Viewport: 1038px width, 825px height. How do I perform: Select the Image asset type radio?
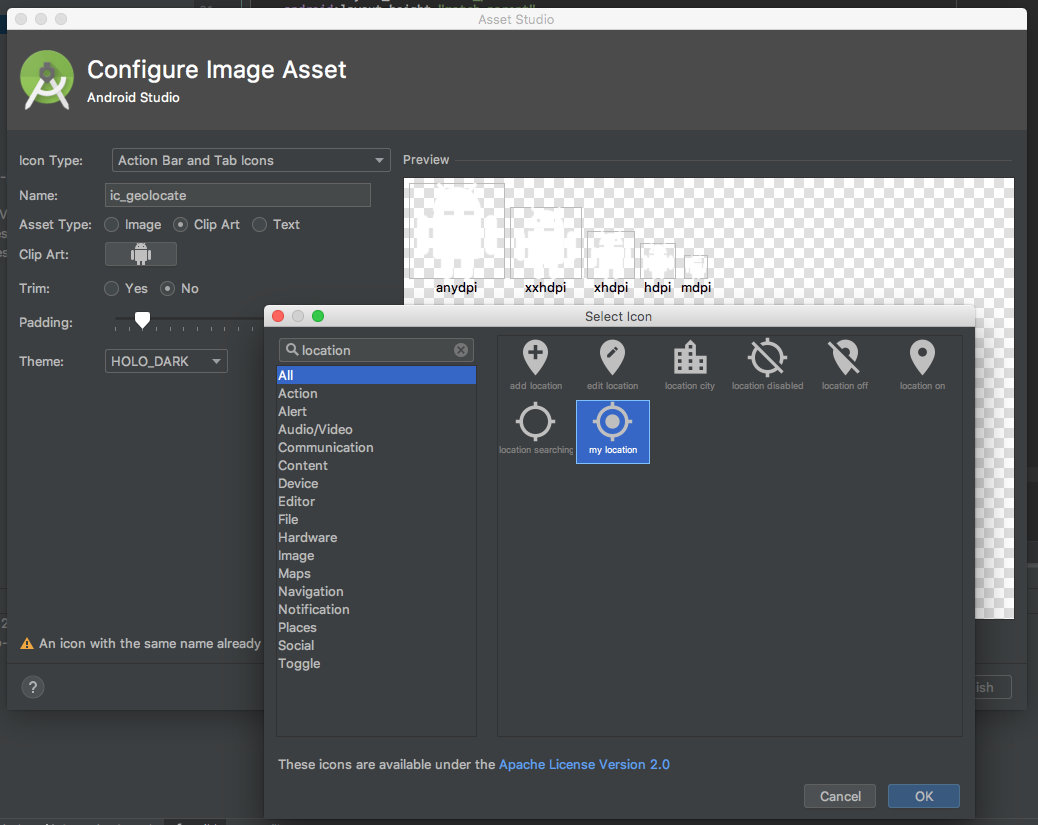(x=112, y=225)
